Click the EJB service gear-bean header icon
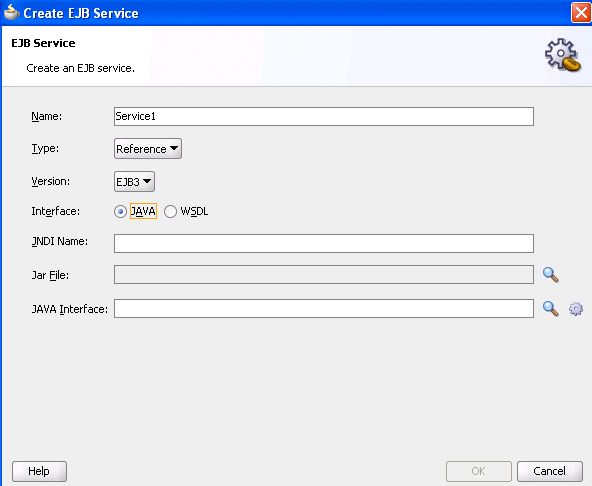The width and height of the screenshot is (592, 486). [x=563, y=55]
